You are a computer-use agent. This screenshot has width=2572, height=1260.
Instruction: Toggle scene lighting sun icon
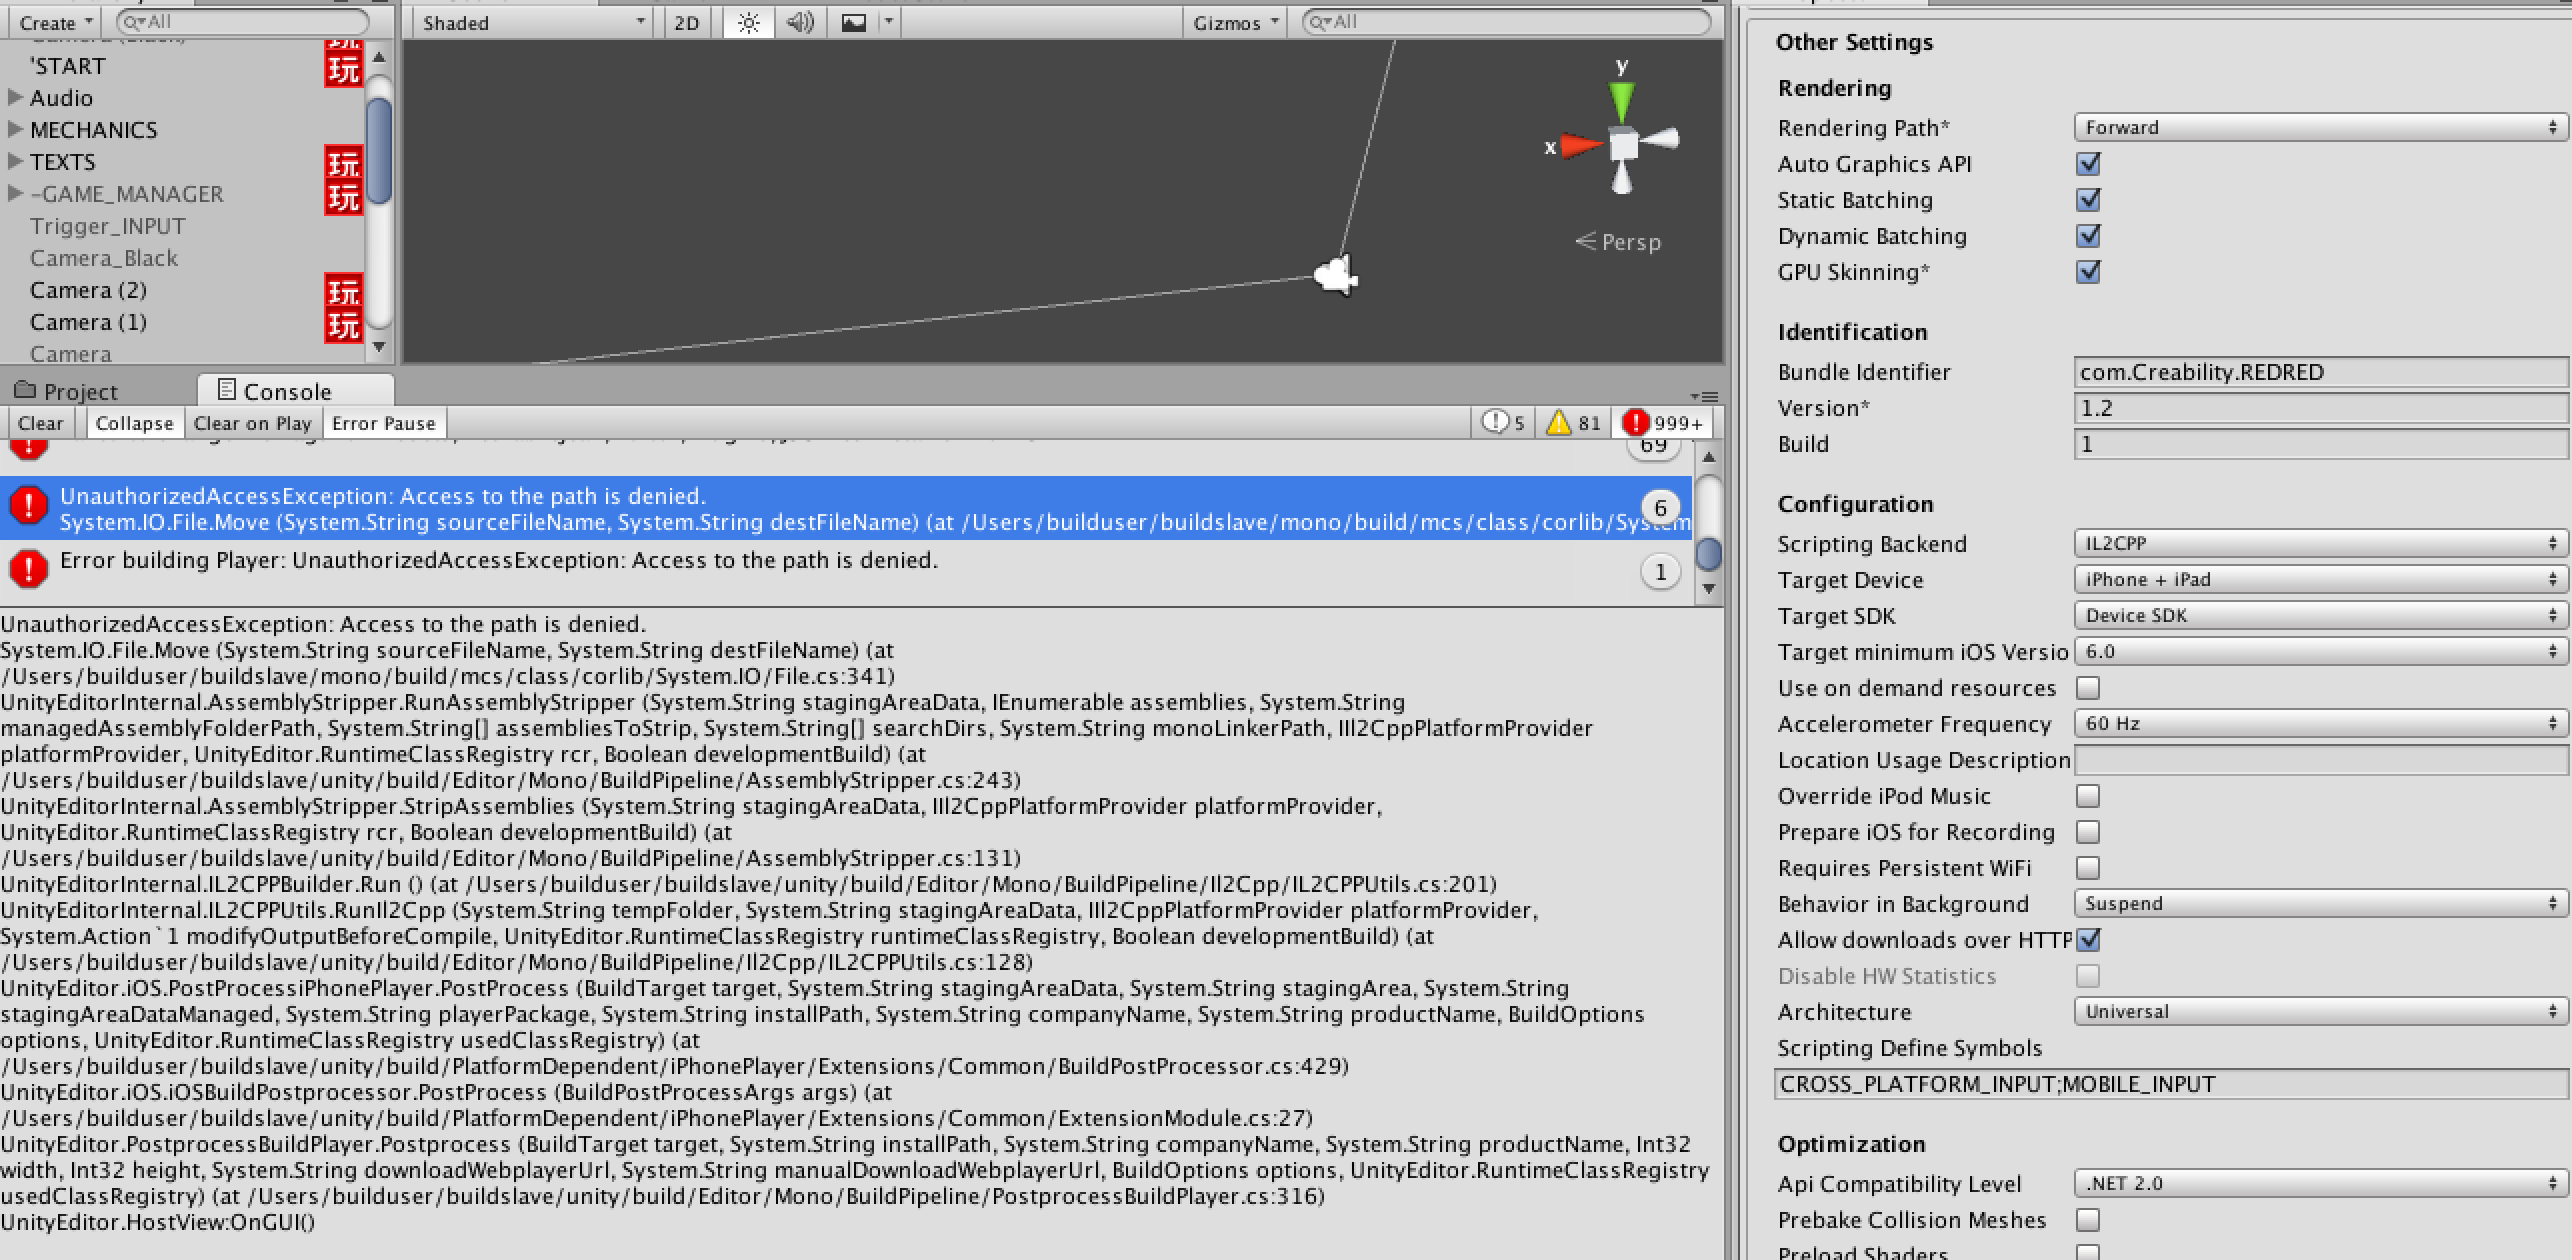(748, 22)
